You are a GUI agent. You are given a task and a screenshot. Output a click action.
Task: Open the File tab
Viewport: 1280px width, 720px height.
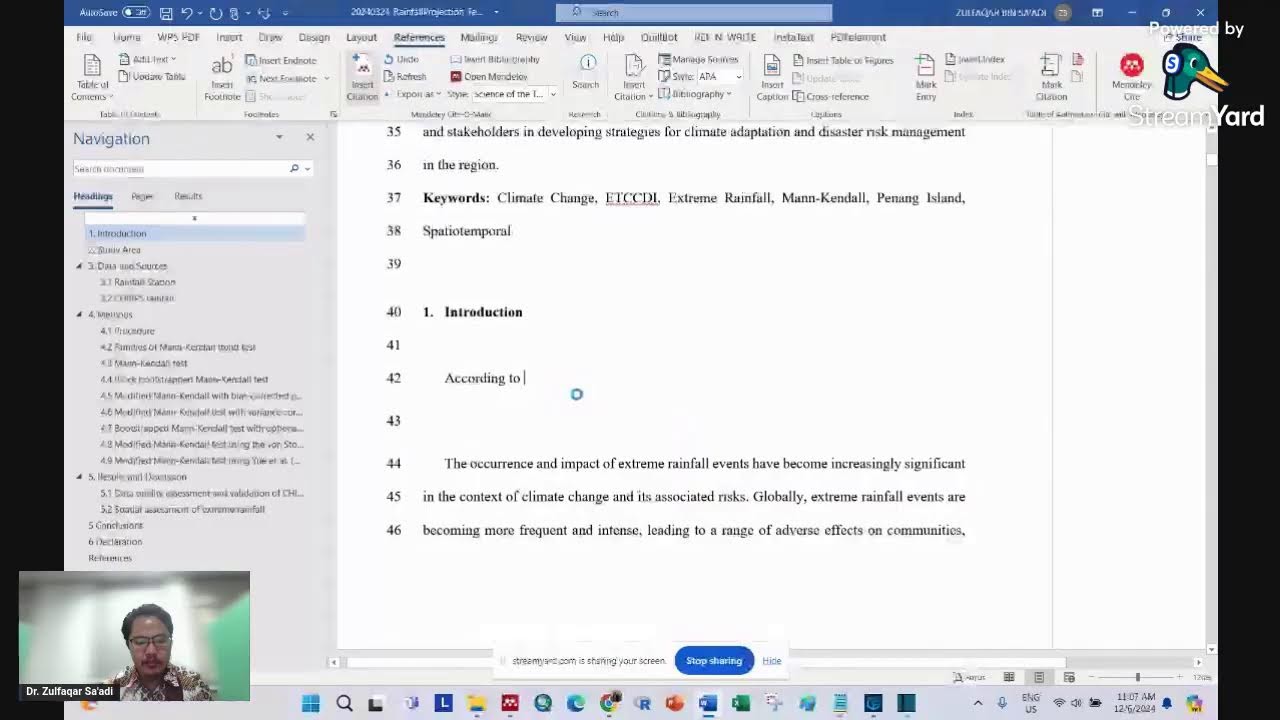84,37
